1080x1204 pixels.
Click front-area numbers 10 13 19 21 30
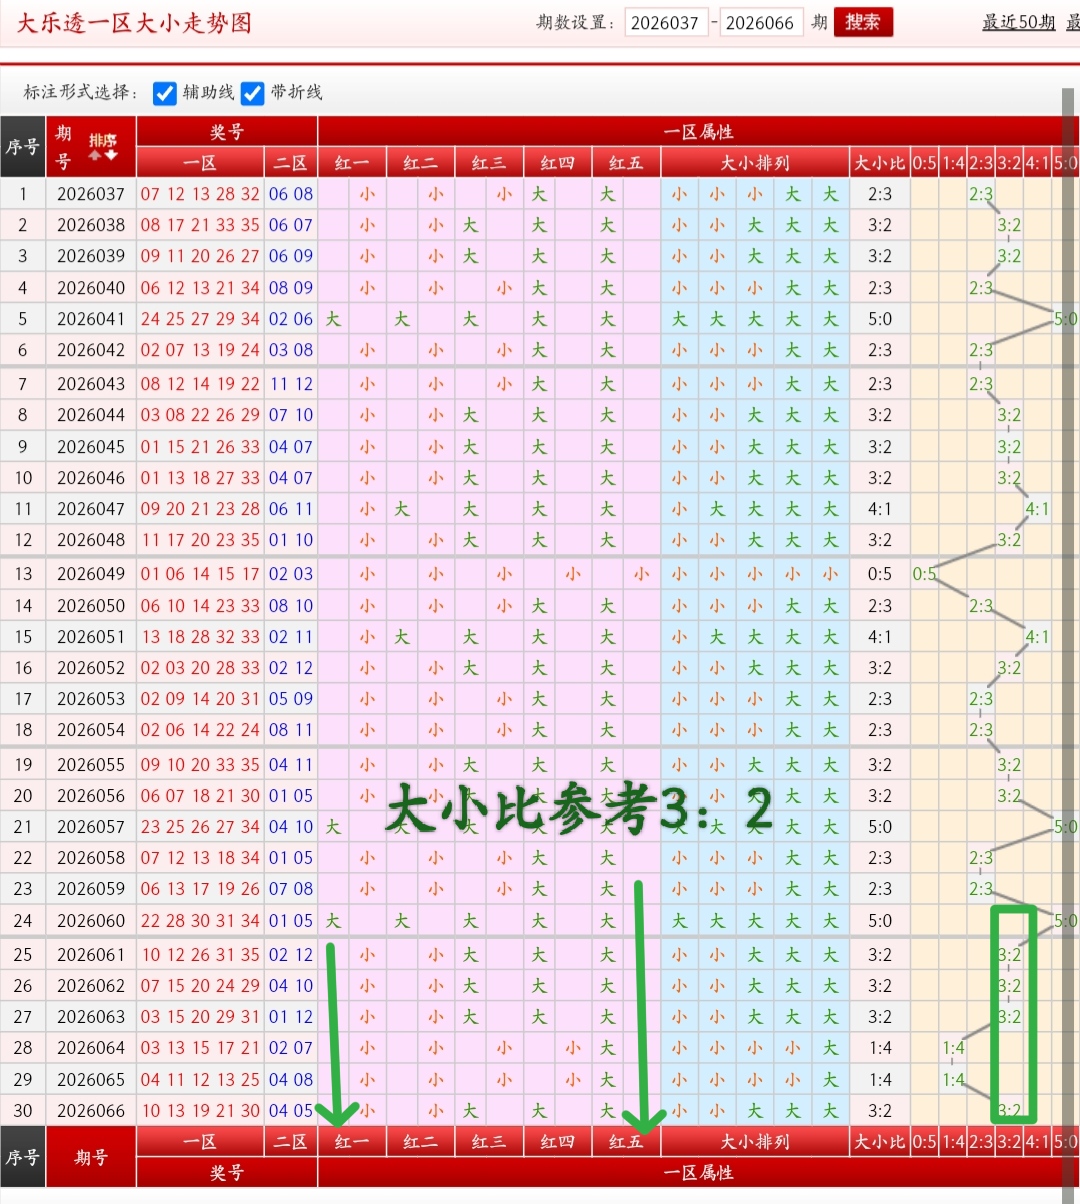(x=200, y=1111)
